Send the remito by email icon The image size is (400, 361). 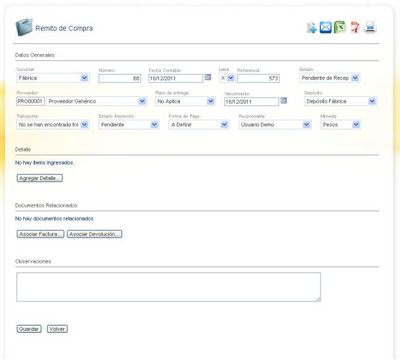pos(326,27)
